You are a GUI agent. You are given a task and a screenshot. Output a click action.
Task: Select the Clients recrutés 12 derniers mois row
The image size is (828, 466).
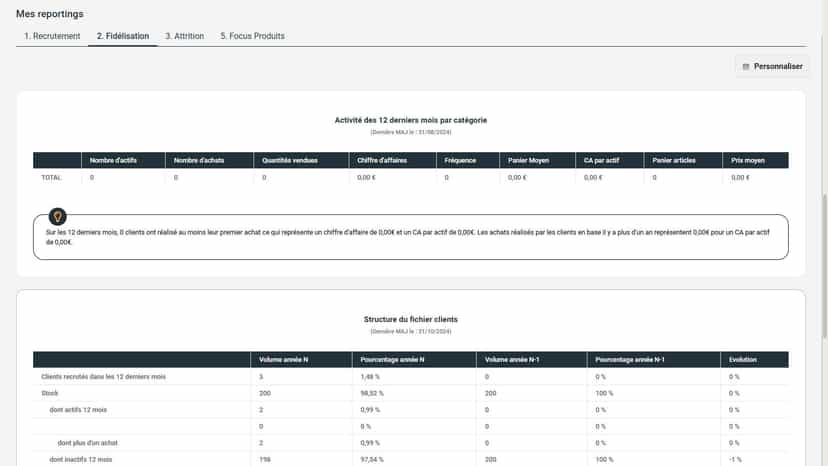click(x=411, y=376)
